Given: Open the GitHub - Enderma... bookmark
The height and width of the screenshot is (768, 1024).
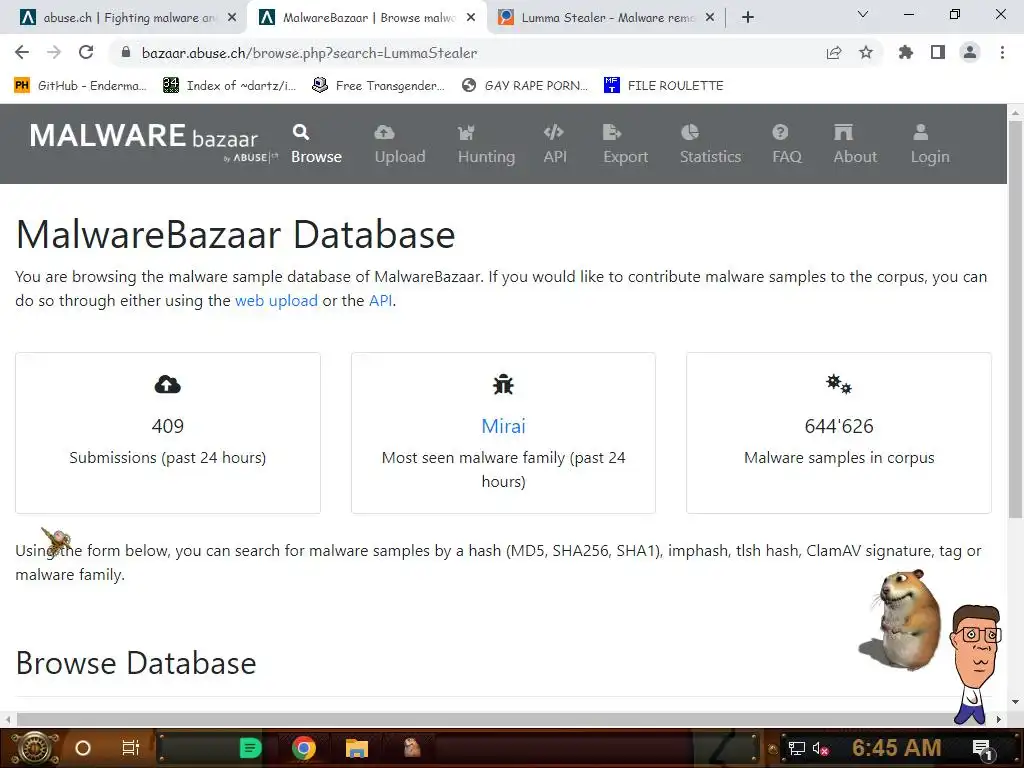Looking at the screenshot, I should point(80,86).
